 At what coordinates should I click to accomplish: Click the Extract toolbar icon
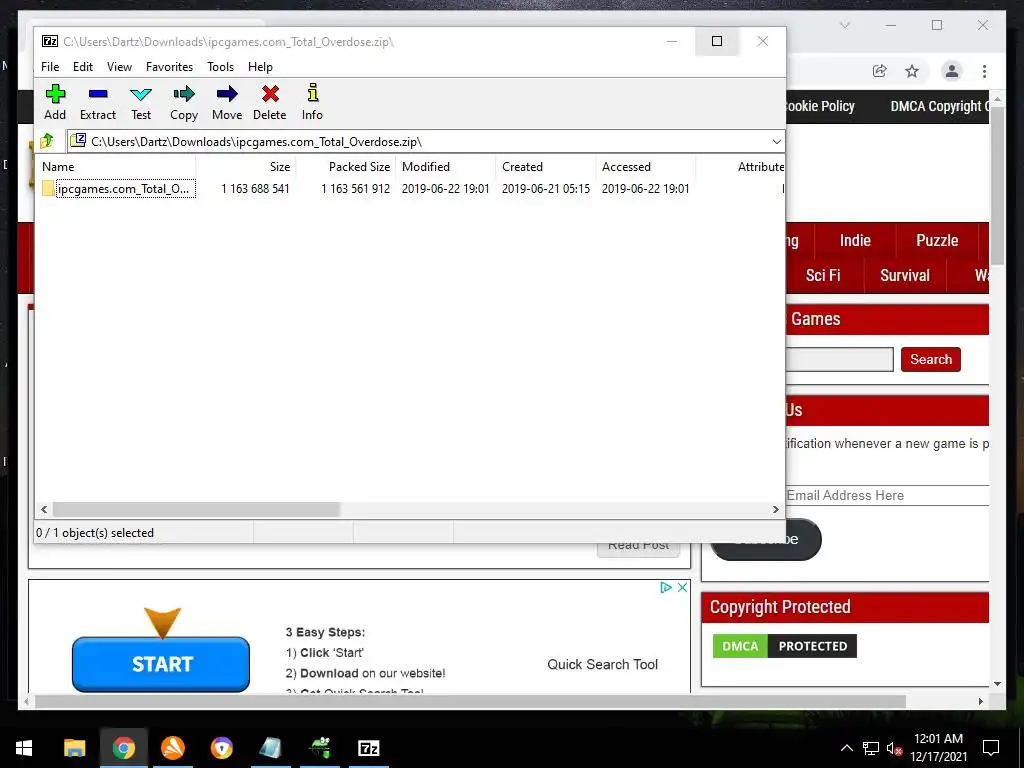coord(98,94)
